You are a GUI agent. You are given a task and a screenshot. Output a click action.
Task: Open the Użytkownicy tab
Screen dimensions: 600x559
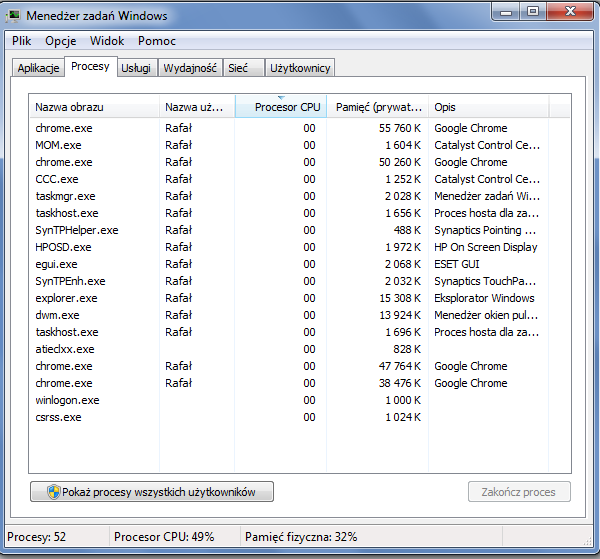coord(300,68)
